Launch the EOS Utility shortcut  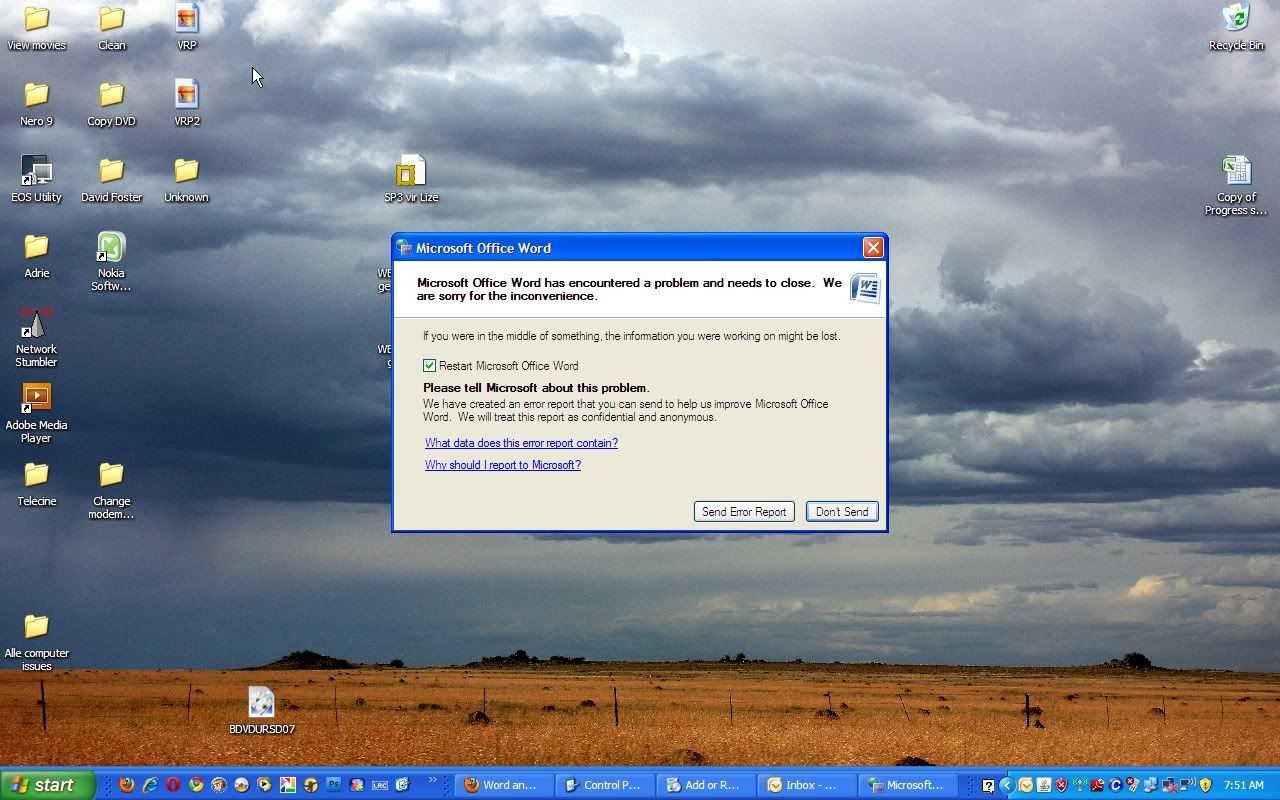(x=36, y=179)
